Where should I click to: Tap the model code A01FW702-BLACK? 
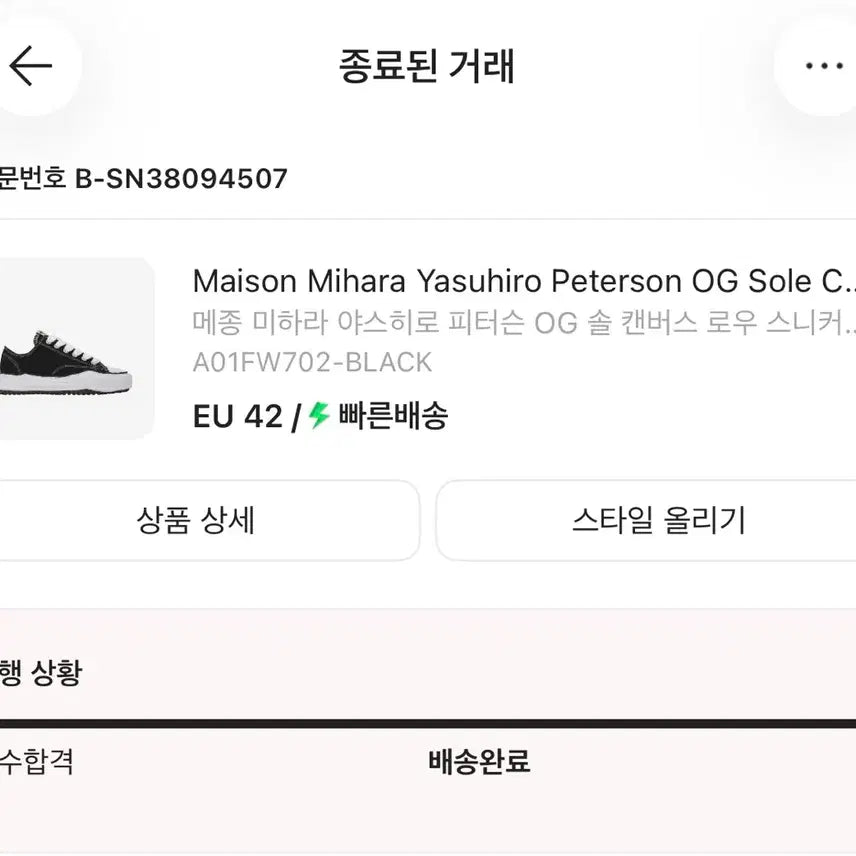313,362
